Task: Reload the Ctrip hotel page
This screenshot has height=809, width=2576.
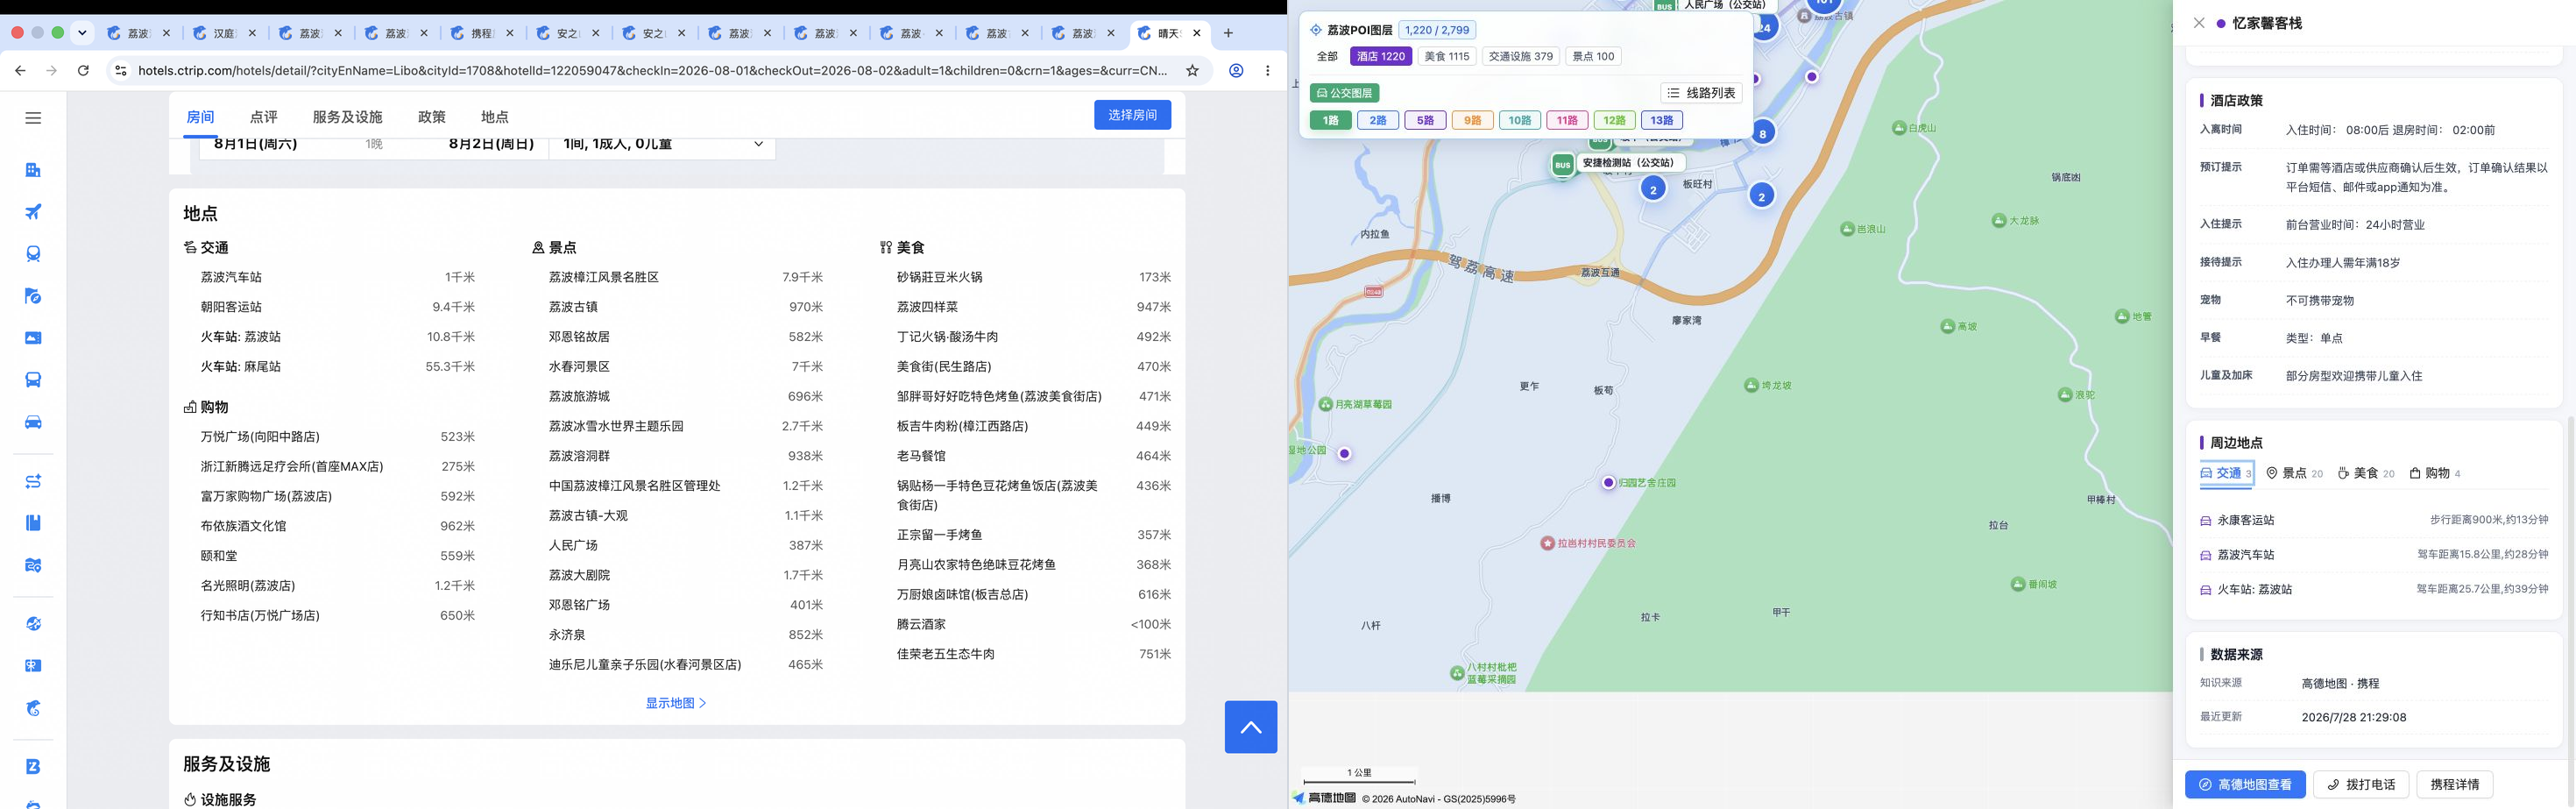Action: (x=83, y=71)
